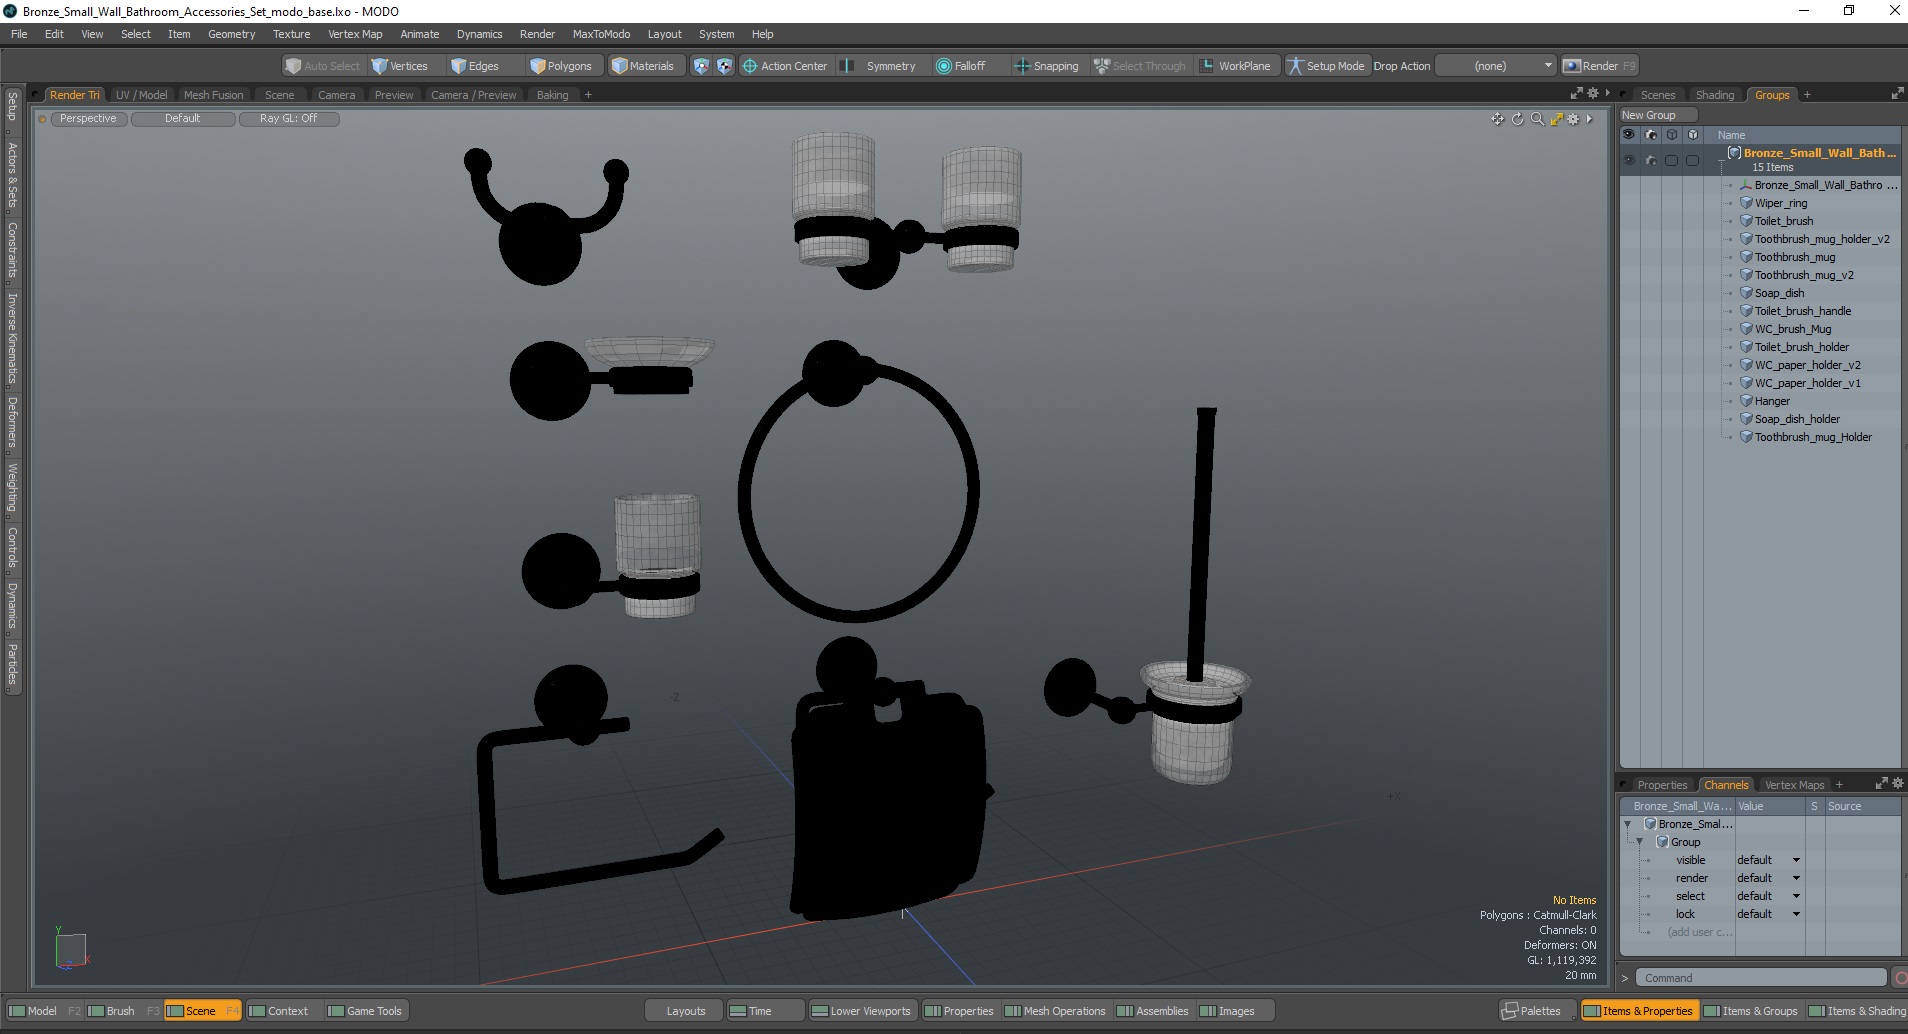Open the Texture menu

pyautogui.click(x=291, y=34)
